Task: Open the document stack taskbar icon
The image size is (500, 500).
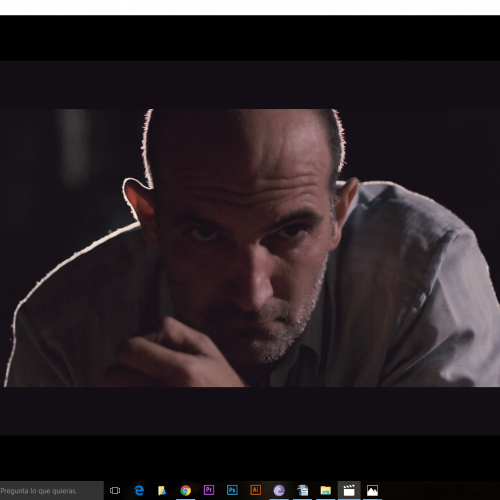Action: point(303,490)
